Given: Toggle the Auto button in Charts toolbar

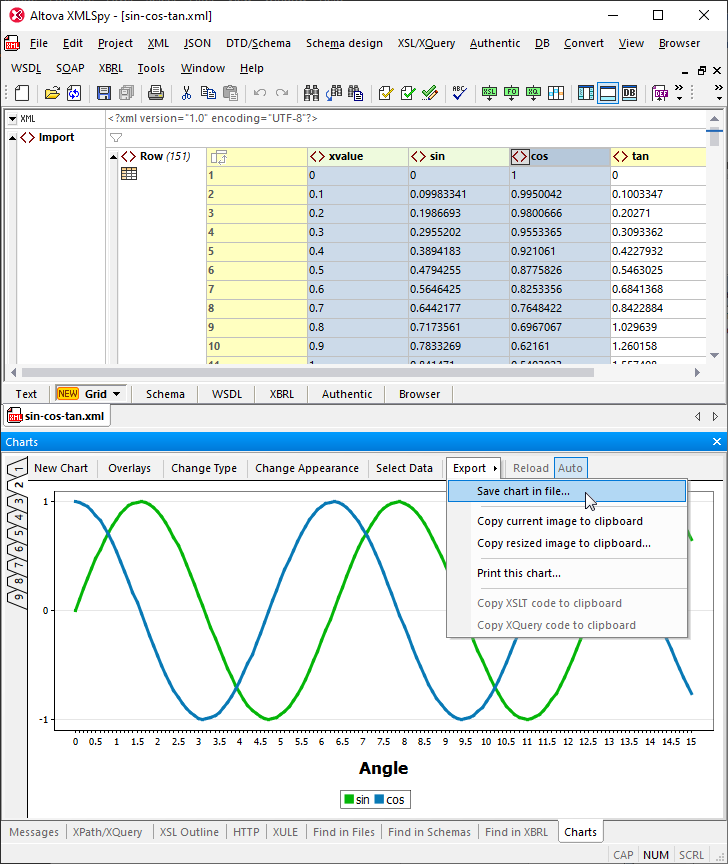Looking at the screenshot, I should pyautogui.click(x=570, y=468).
